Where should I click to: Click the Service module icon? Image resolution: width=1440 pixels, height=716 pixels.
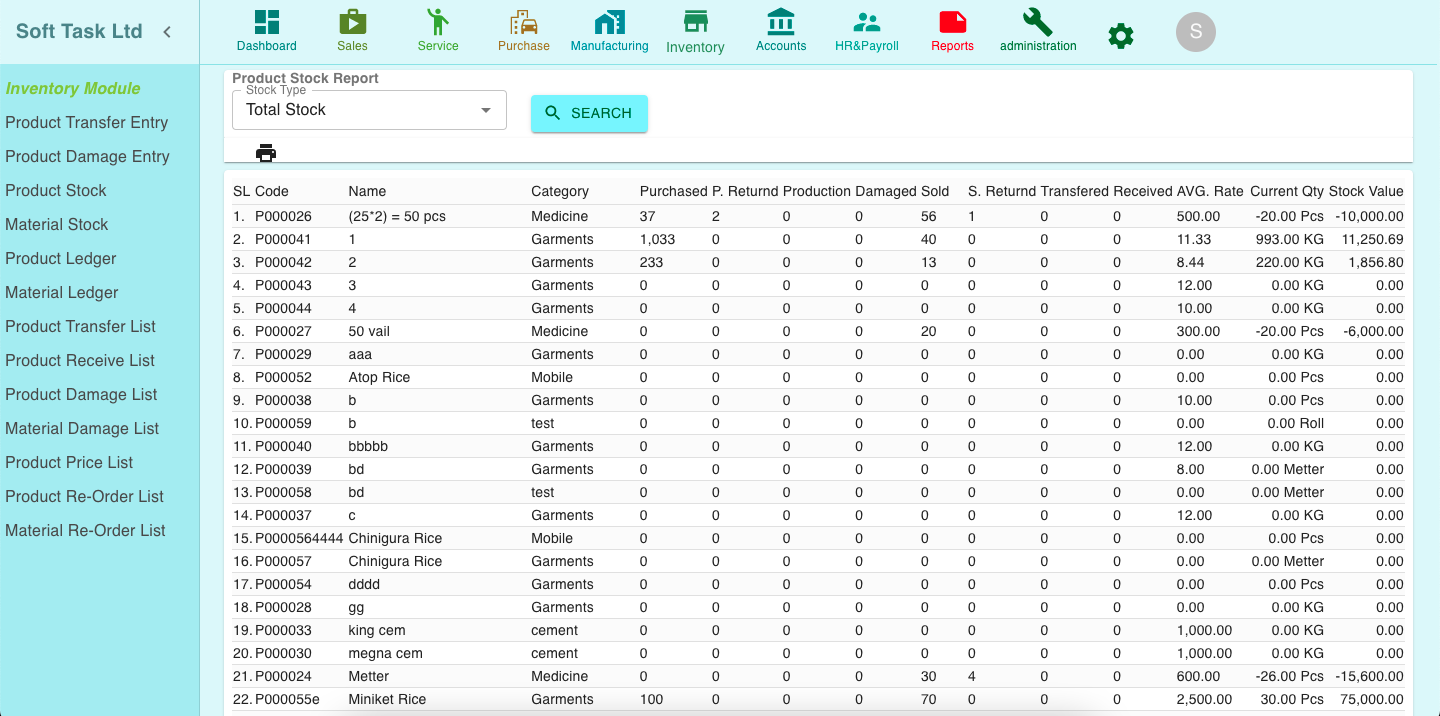[x=438, y=30]
